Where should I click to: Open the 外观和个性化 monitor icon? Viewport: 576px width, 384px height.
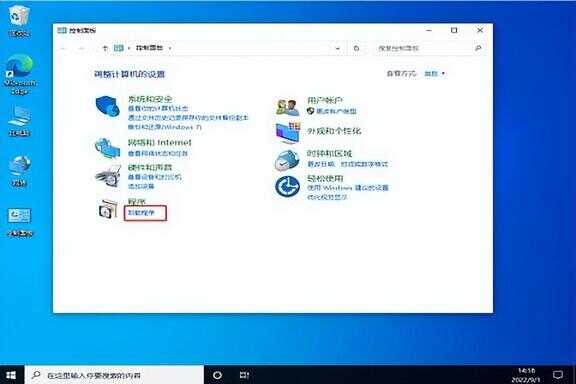click(288, 133)
